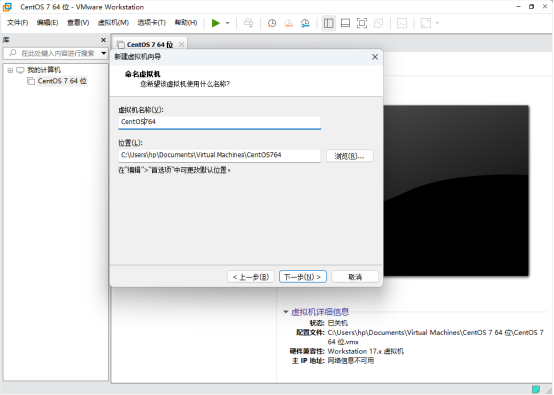Viewport: 554px width, 395px height.
Task: Select 我的计算机 in the library tree
Action: click(44, 70)
